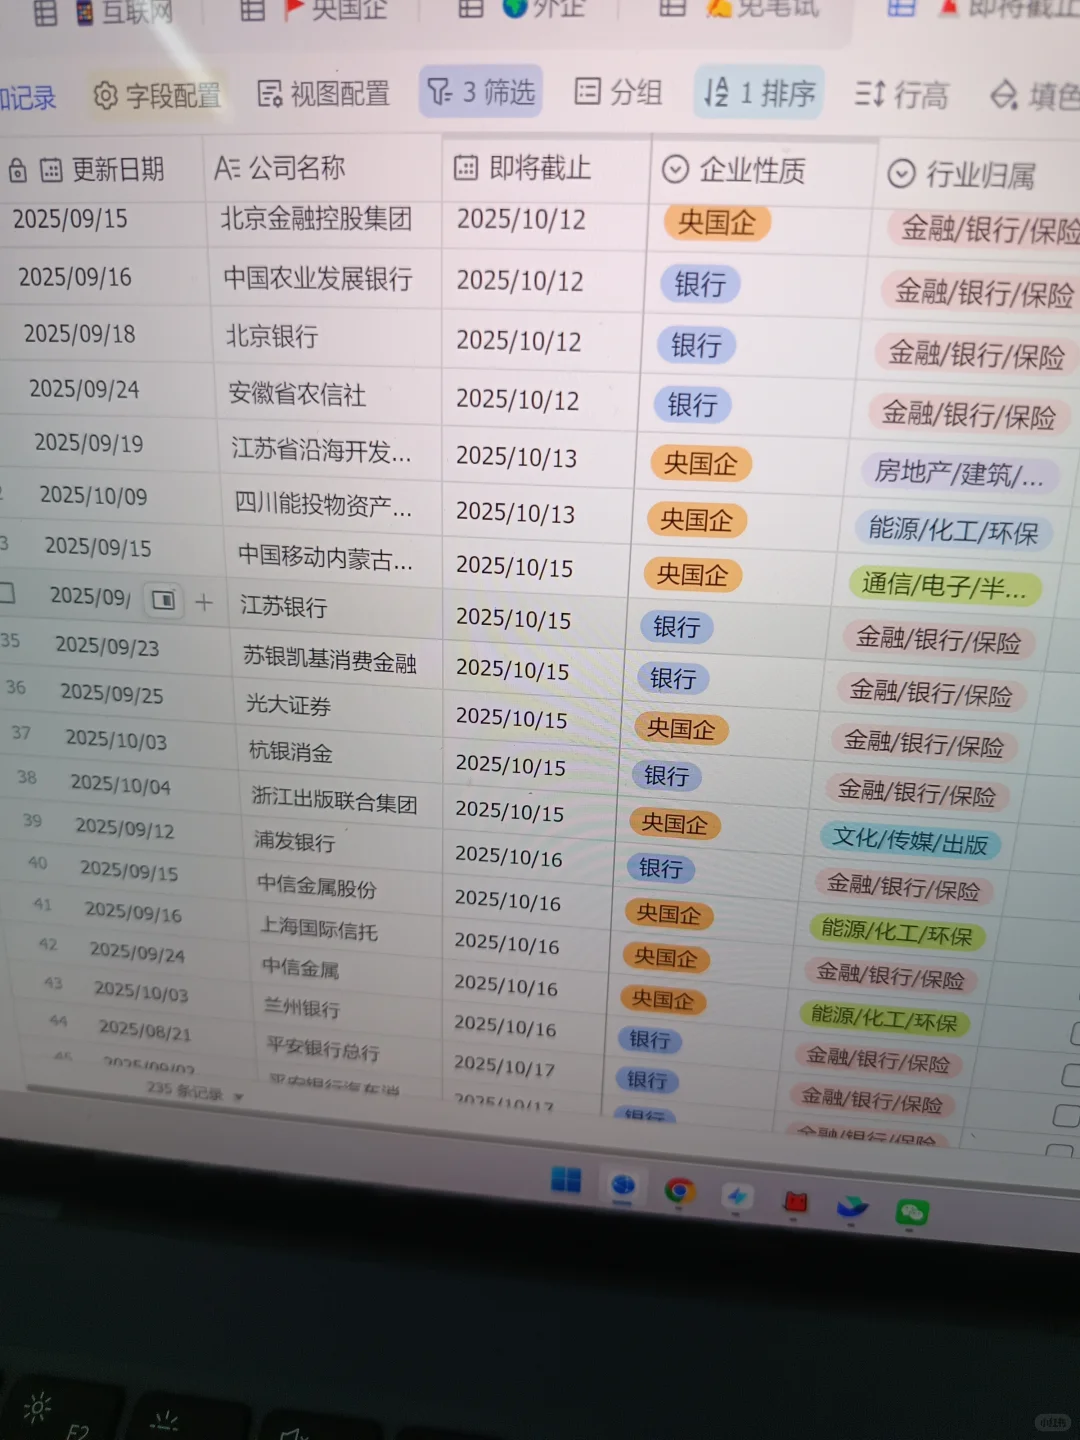Switch to the 即将截止 view tab
The width and height of the screenshot is (1080, 1440).
[x=983, y=9]
